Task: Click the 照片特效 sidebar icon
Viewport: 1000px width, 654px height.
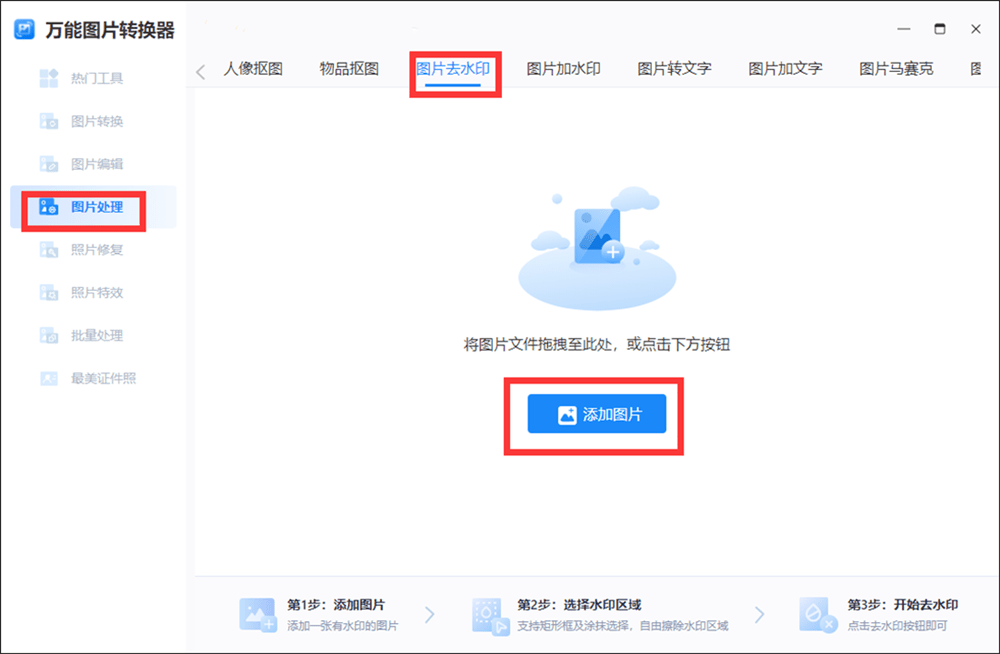Action: [48, 292]
